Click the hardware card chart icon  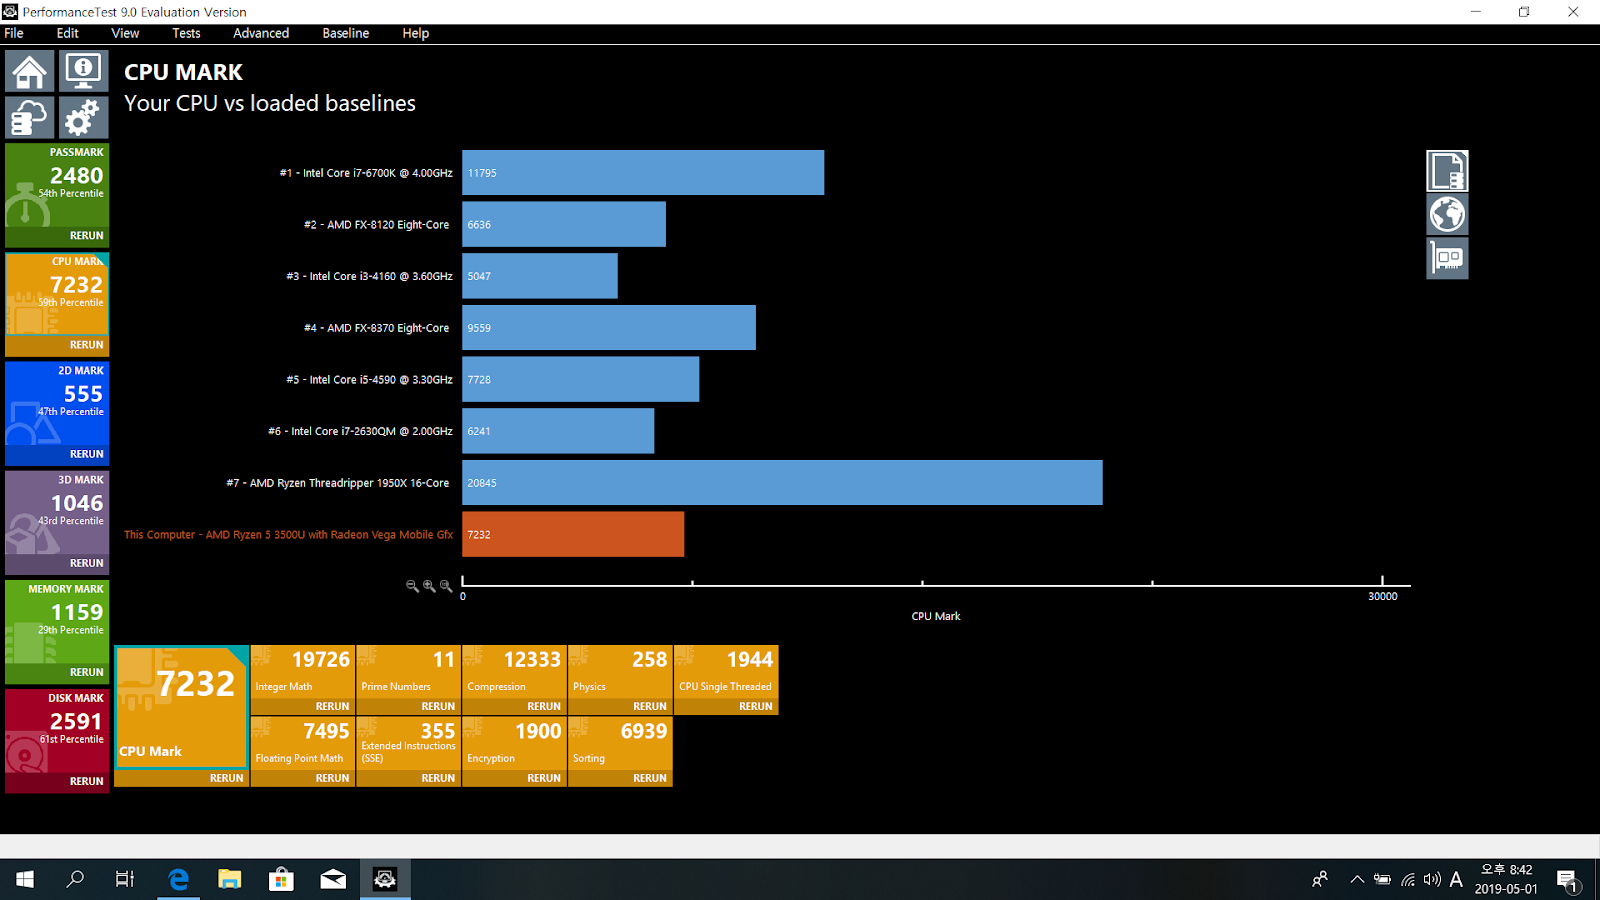(1447, 258)
